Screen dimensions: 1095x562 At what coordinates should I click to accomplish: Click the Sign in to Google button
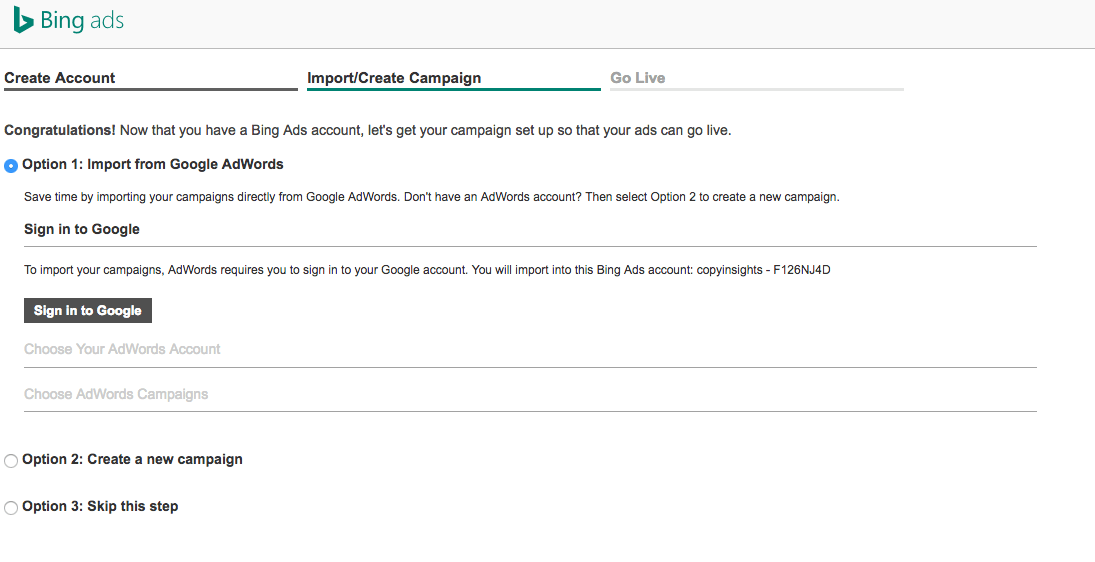88,311
